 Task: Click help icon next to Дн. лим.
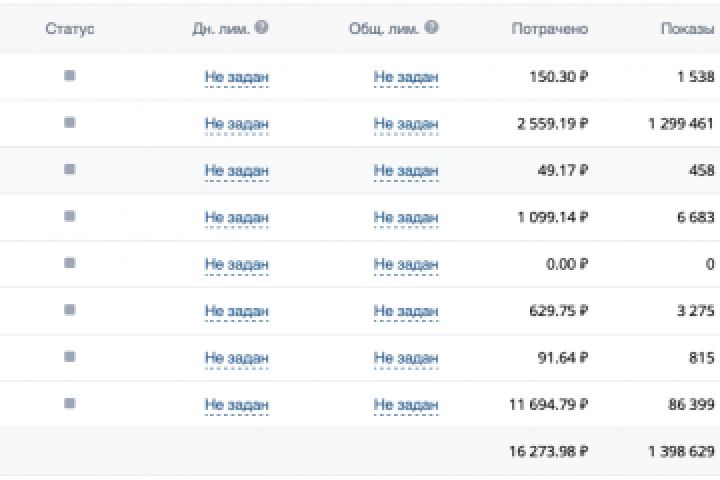[x=262, y=28]
